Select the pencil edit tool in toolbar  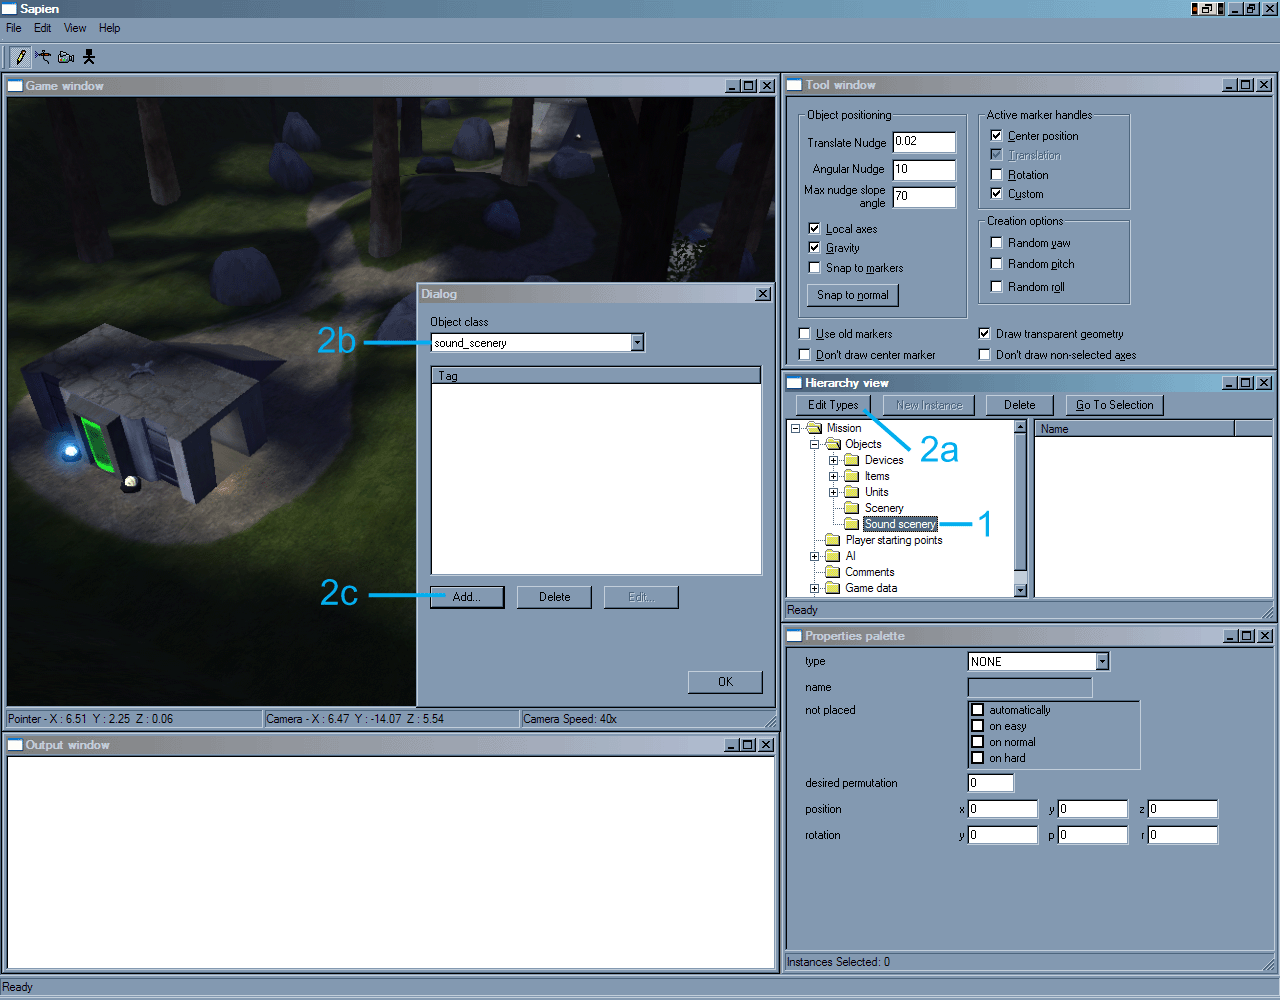coord(21,57)
